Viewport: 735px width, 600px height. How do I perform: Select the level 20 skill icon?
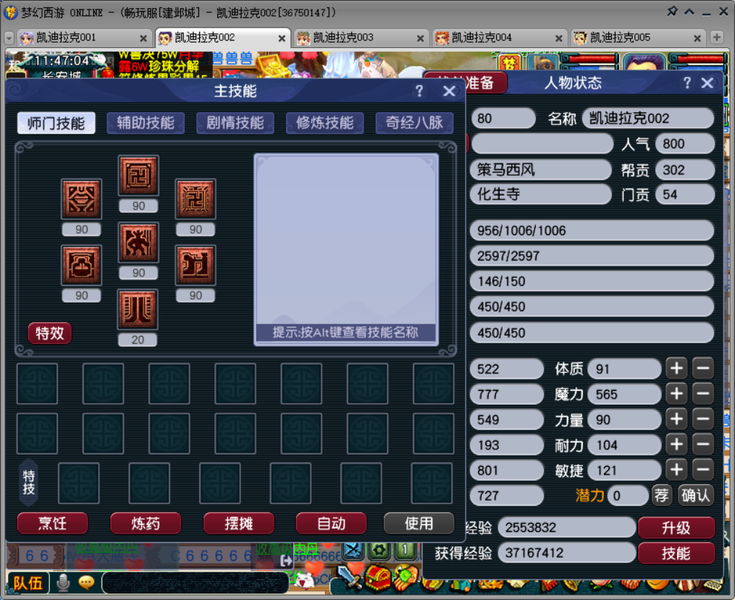coord(138,309)
